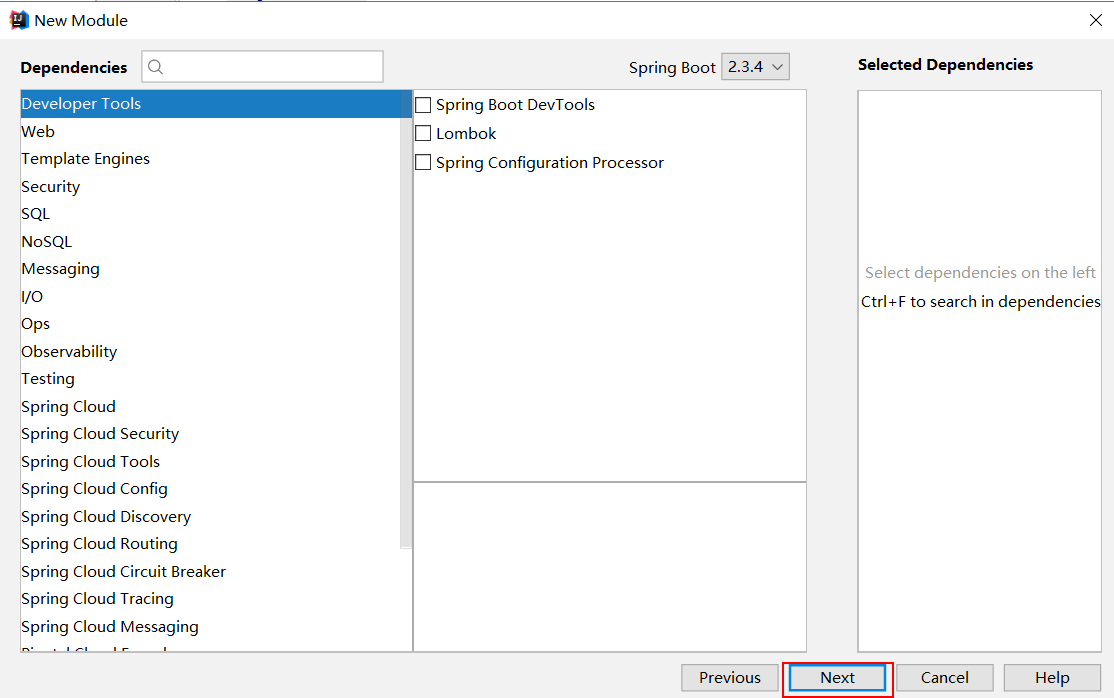Click the IntelliJ icon in title bar
The width and height of the screenshot is (1114, 698).
18,21
